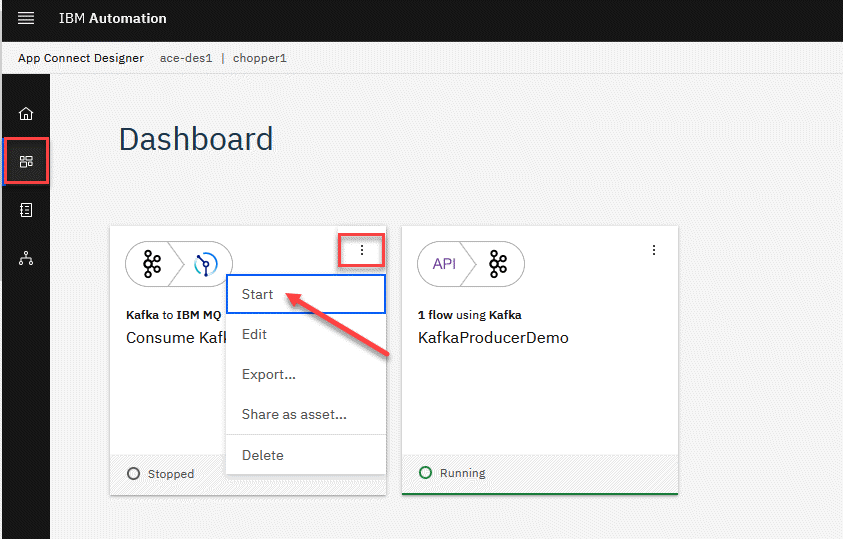Image resolution: width=843 pixels, height=539 pixels.
Task: Open Dashboard from sidebar icon
Action: point(26,161)
